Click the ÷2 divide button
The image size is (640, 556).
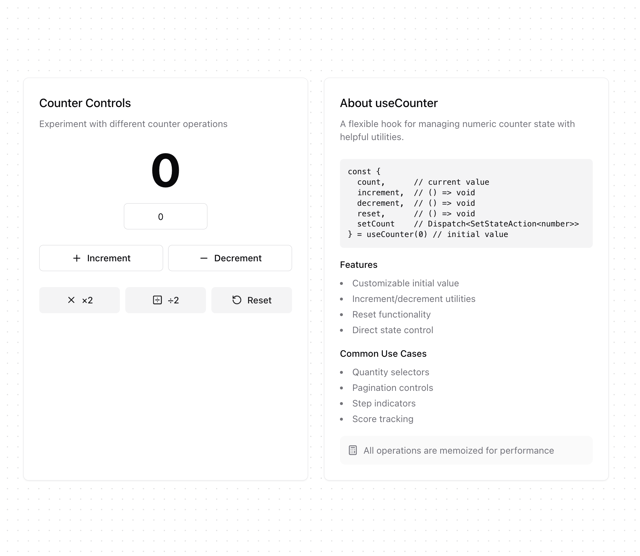point(166,300)
